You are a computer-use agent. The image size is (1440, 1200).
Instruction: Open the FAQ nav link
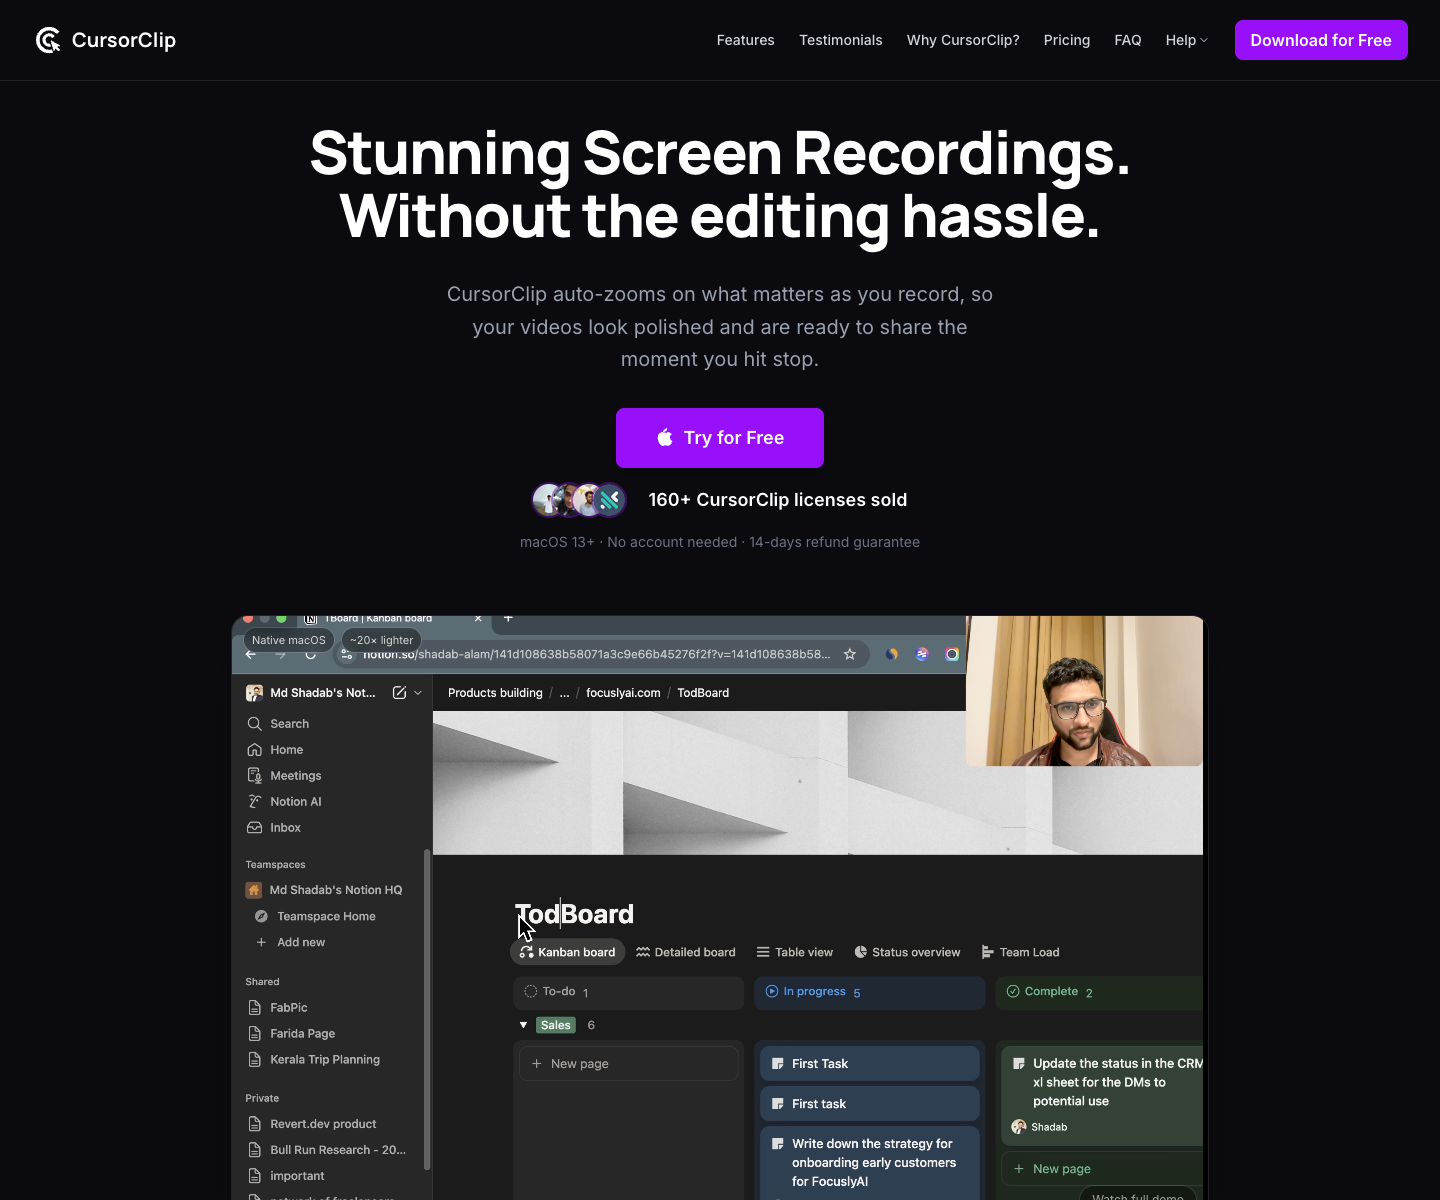(x=1127, y=40)
